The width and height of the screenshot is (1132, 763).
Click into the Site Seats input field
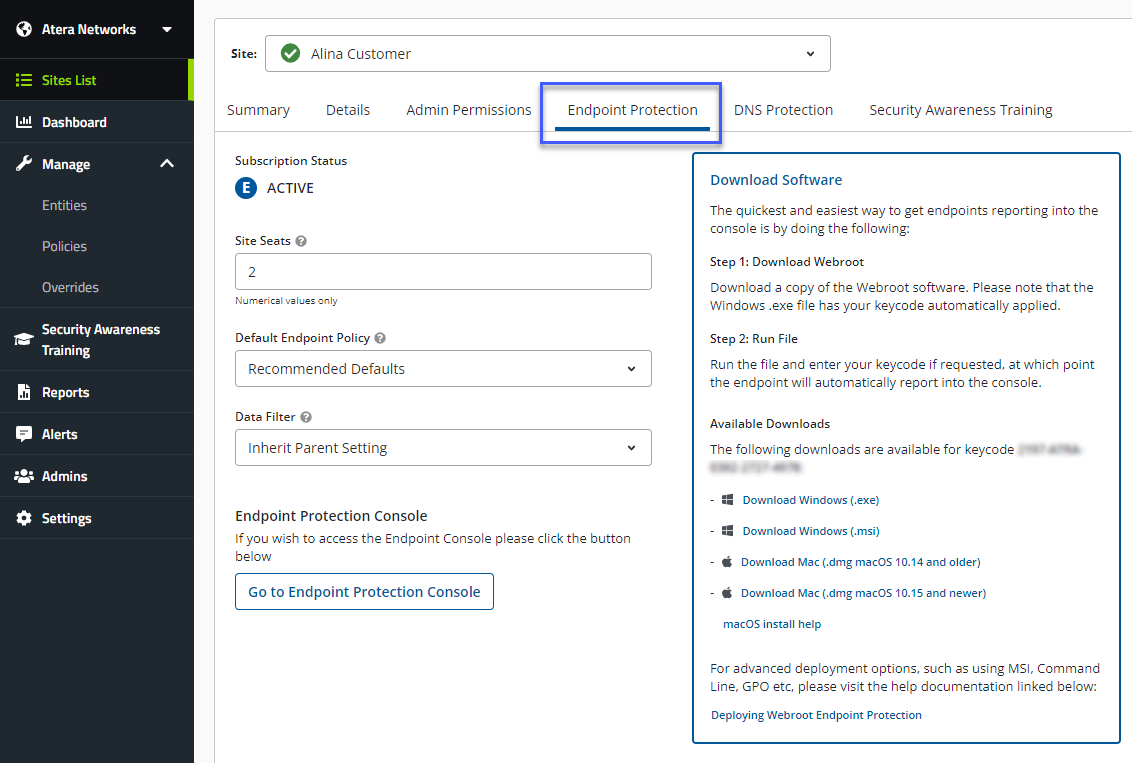[x=443, y=272]
